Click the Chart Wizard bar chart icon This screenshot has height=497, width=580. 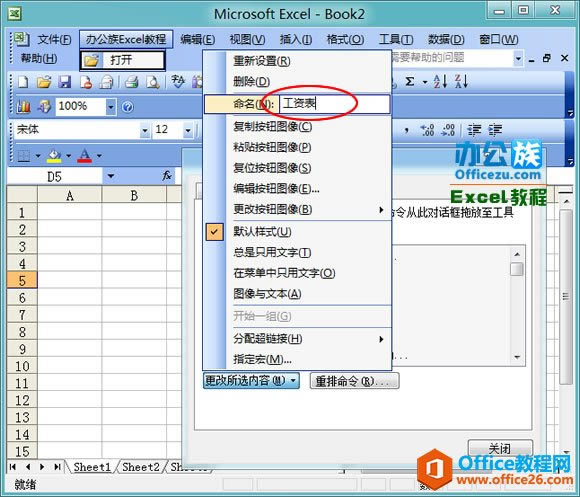pyautogui.click(x=24, y=106)
